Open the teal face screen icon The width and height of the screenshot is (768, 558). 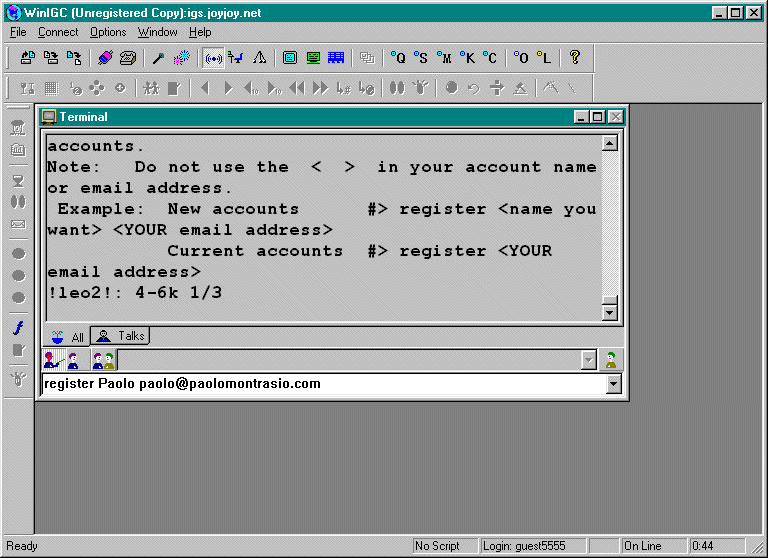[x=290, y=58]
